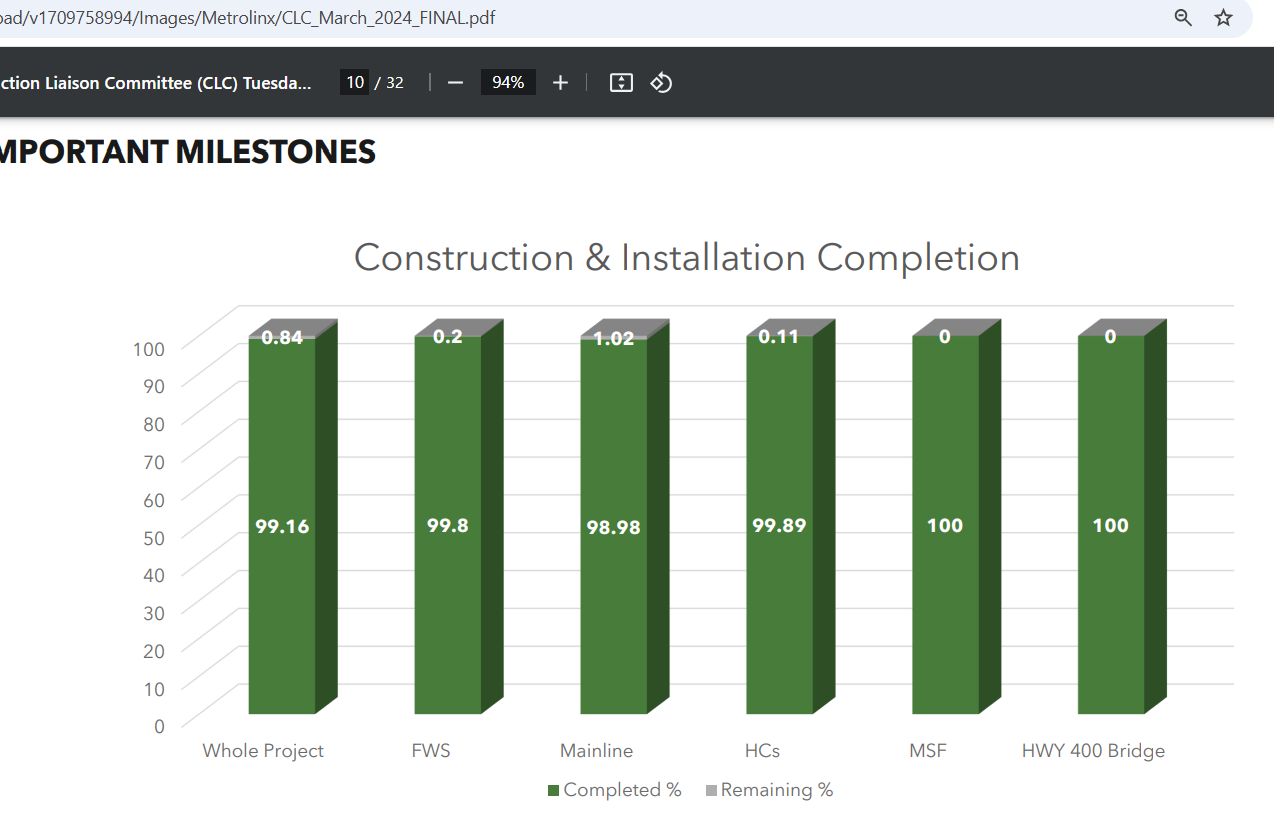Click the 94% zoom level field
The image size is (1274, 821).
pos(508,82)
